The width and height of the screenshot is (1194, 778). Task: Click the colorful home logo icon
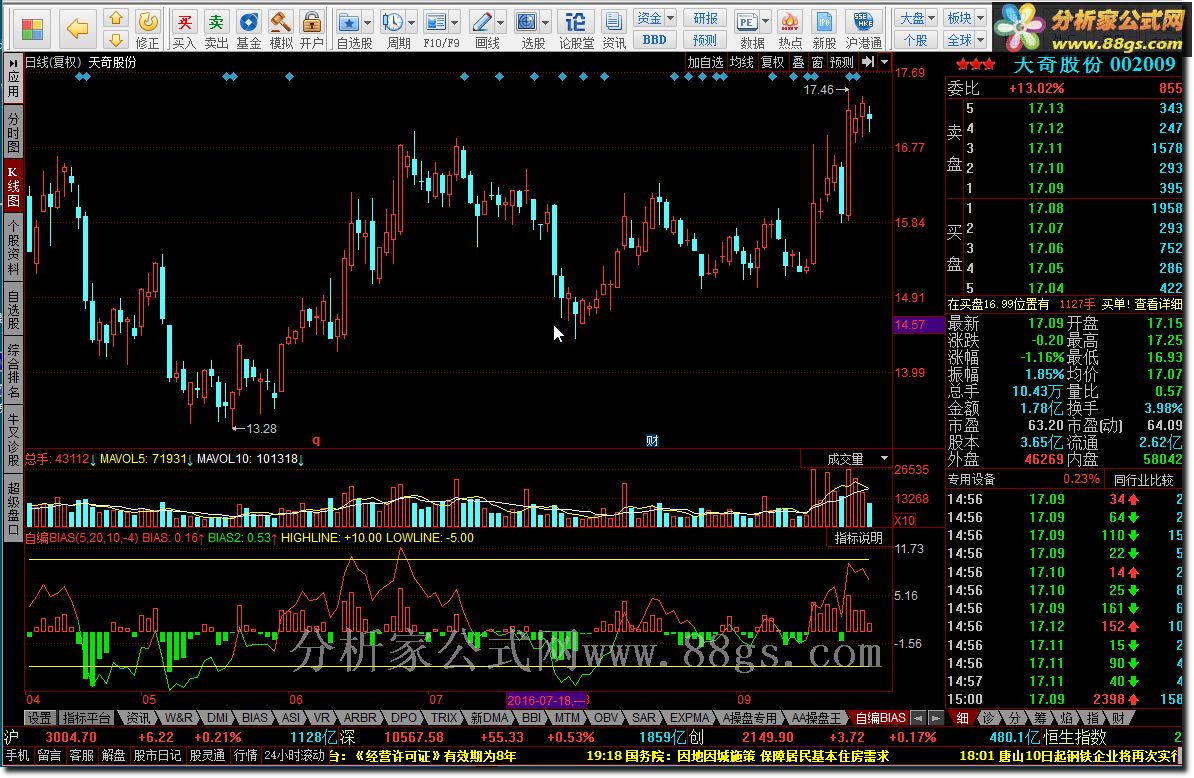(32, 29)
